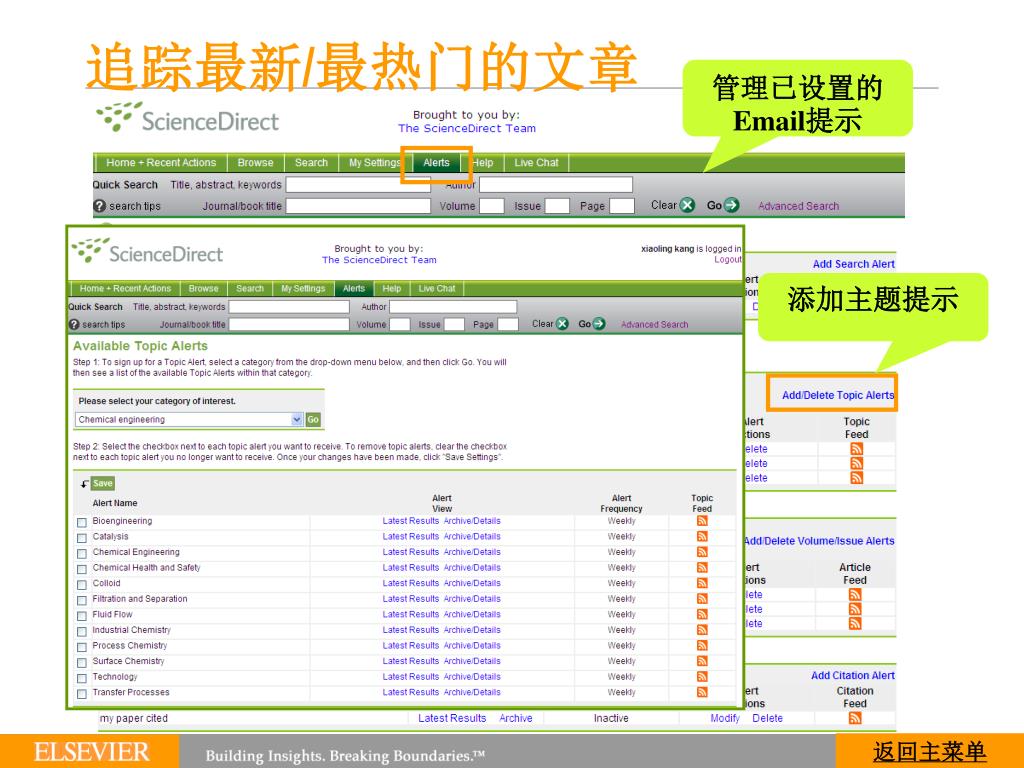Click the RSS feed icon for Bioengineering
This screenshot has height=768, width=1024.
702,520
